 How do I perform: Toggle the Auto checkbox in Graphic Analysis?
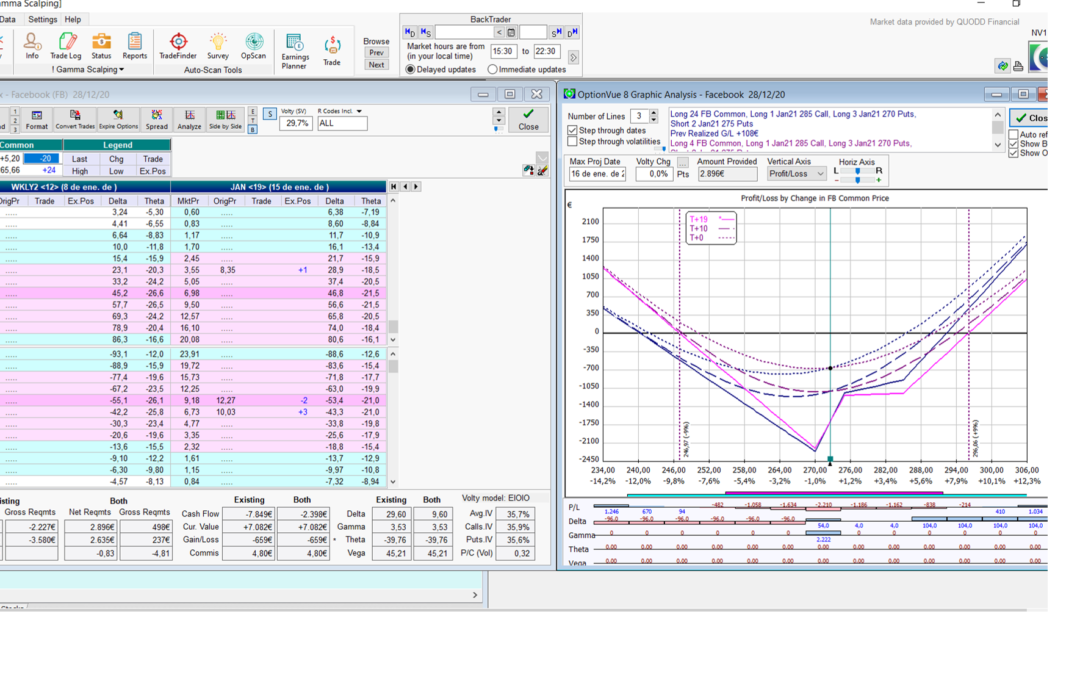pos(1013,134)
